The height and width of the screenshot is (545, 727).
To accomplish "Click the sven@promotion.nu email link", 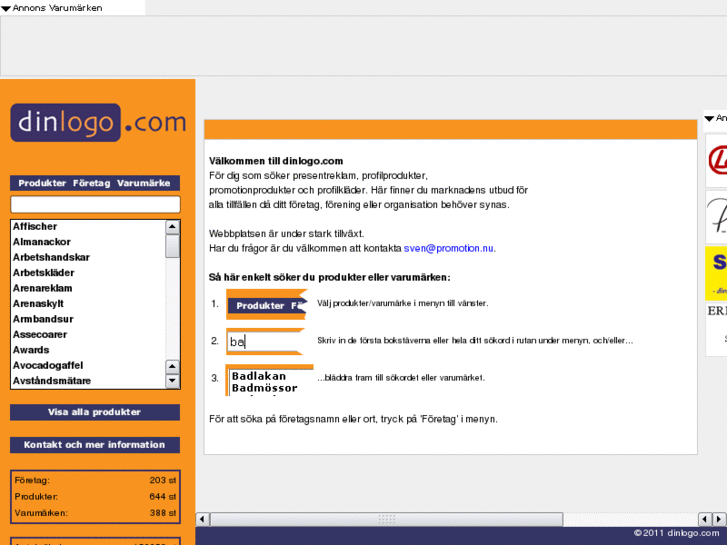I will [x=448, y=248].
